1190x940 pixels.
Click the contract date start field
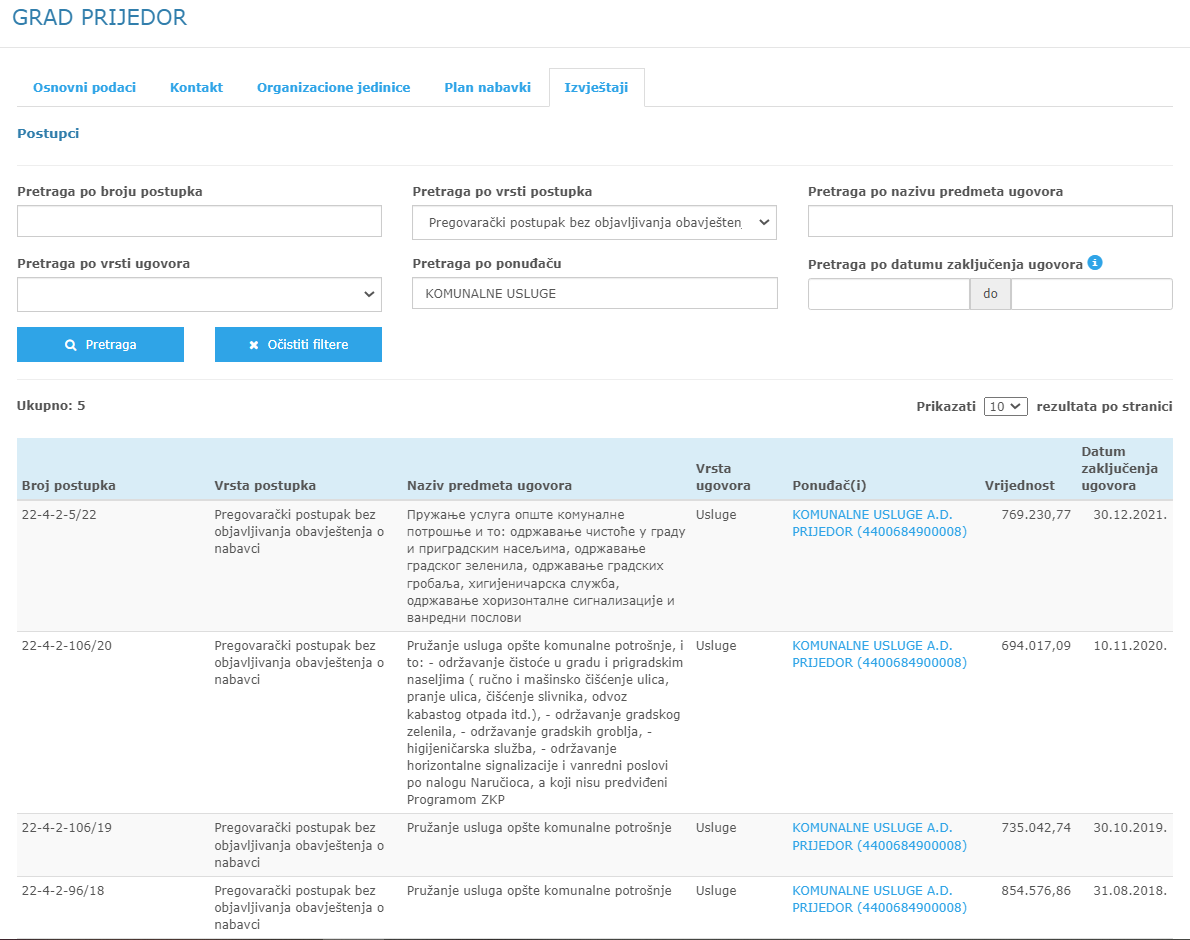click(x=888, y=294)
